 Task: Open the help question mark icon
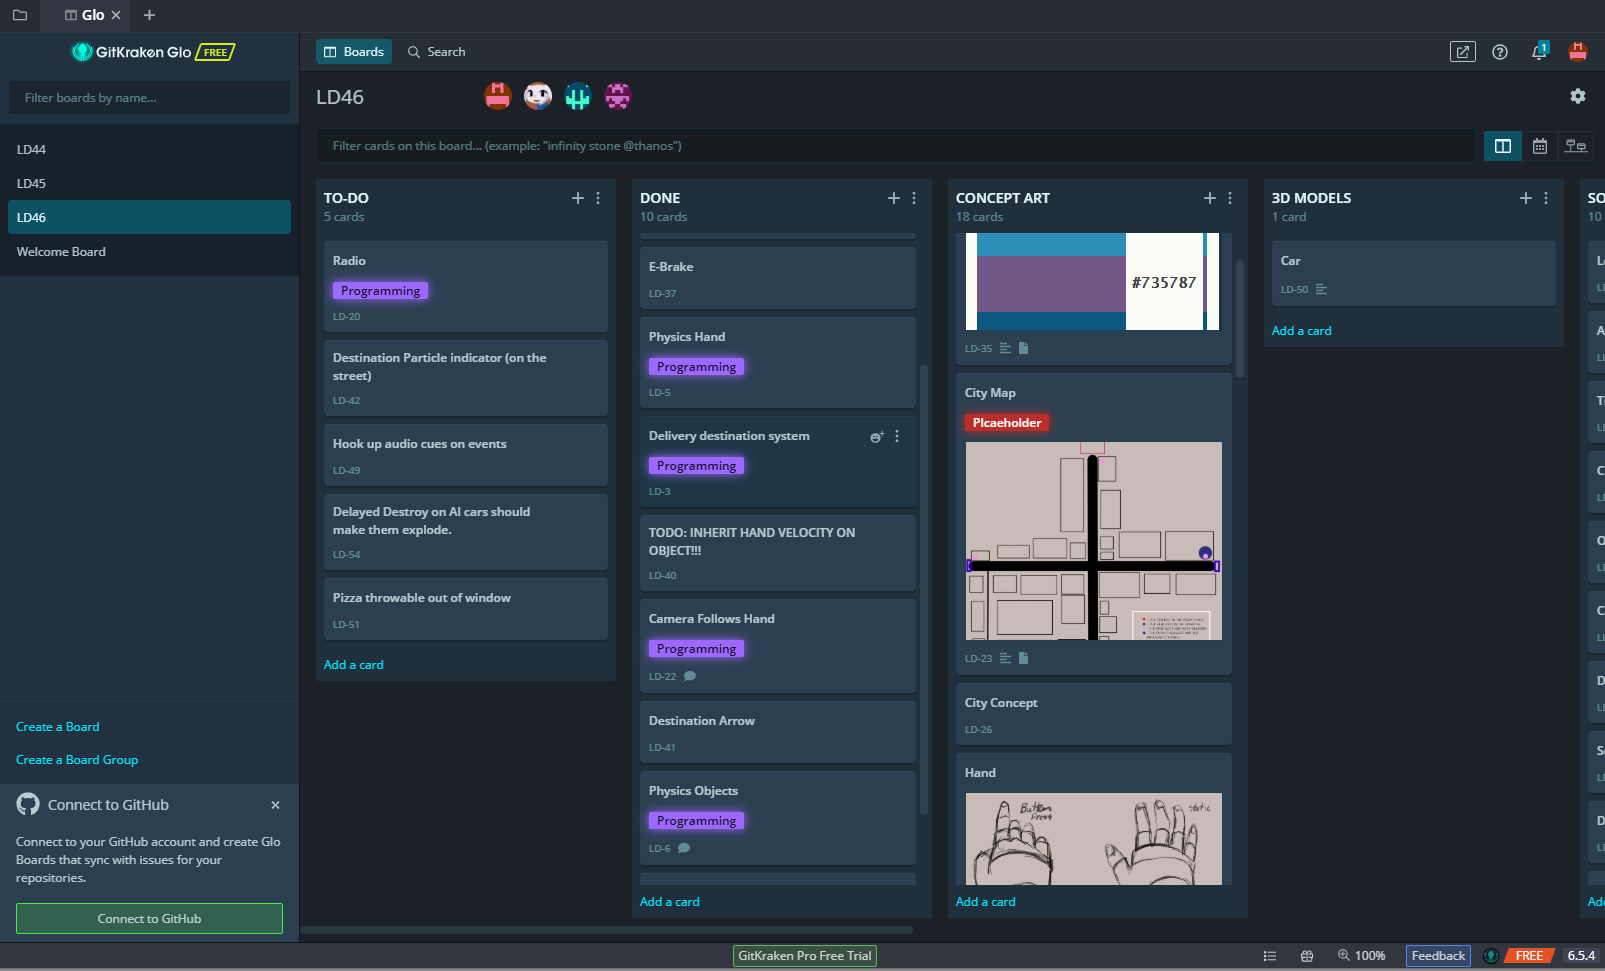[1500, 52]
